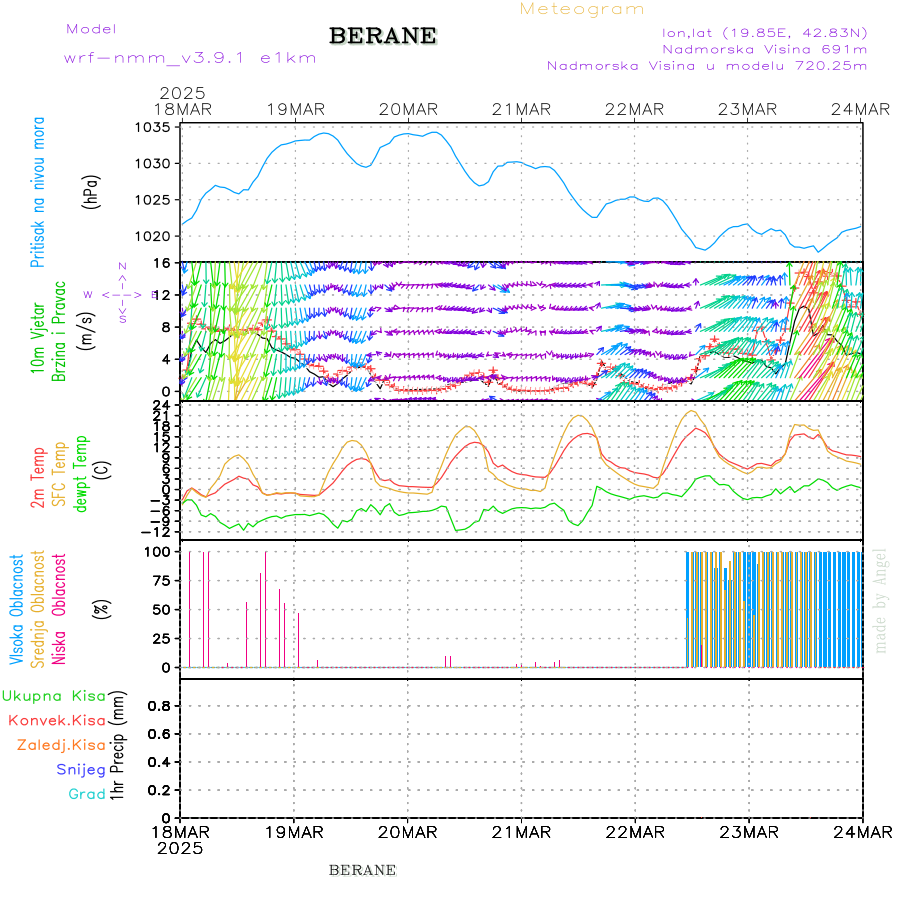Select the 16 tick on the wind speed axis

tap(162, 263)
